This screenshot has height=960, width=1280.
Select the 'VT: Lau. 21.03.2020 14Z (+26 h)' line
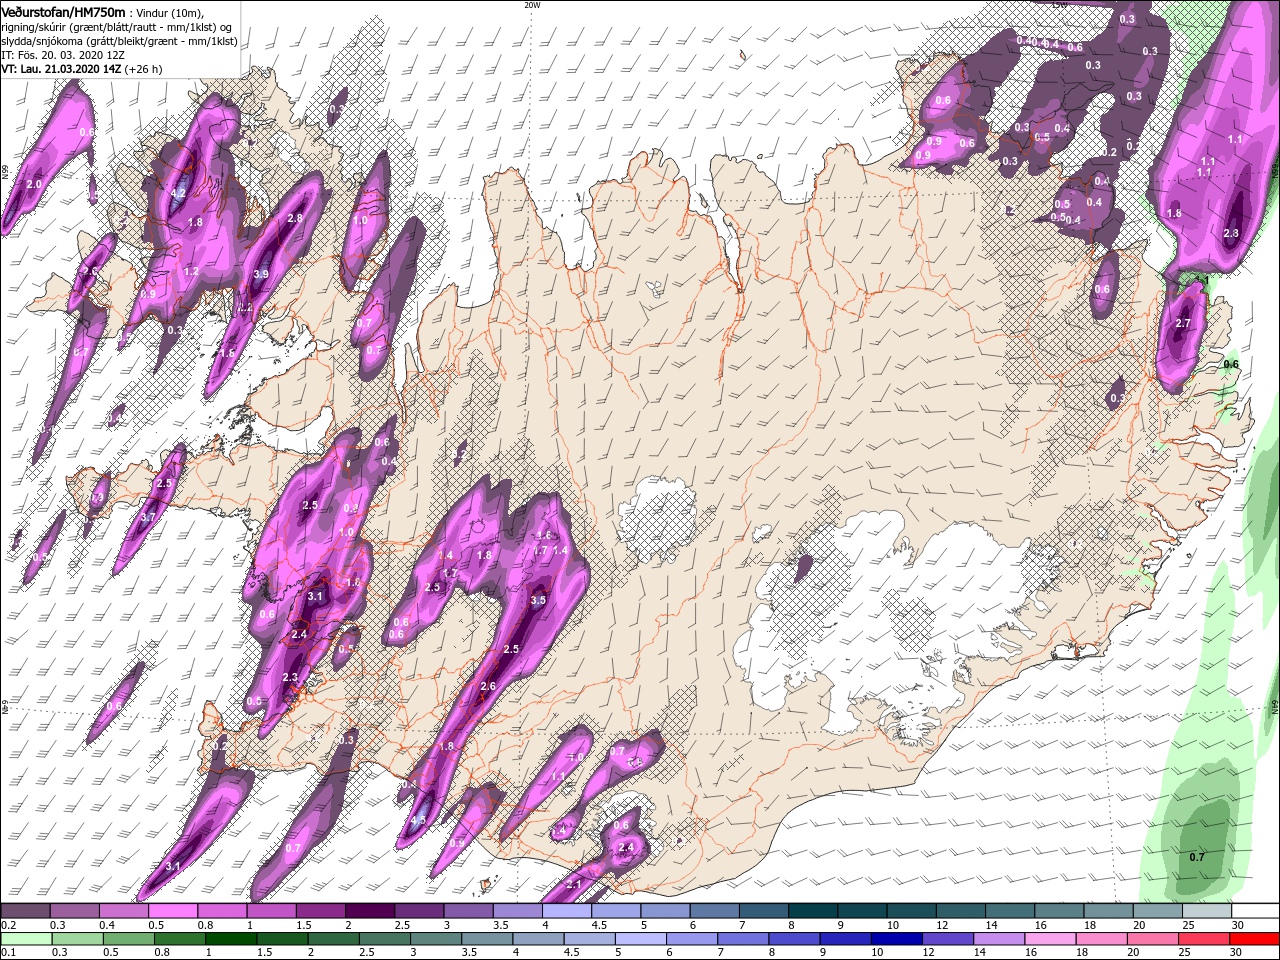click(x=82, y=70)
